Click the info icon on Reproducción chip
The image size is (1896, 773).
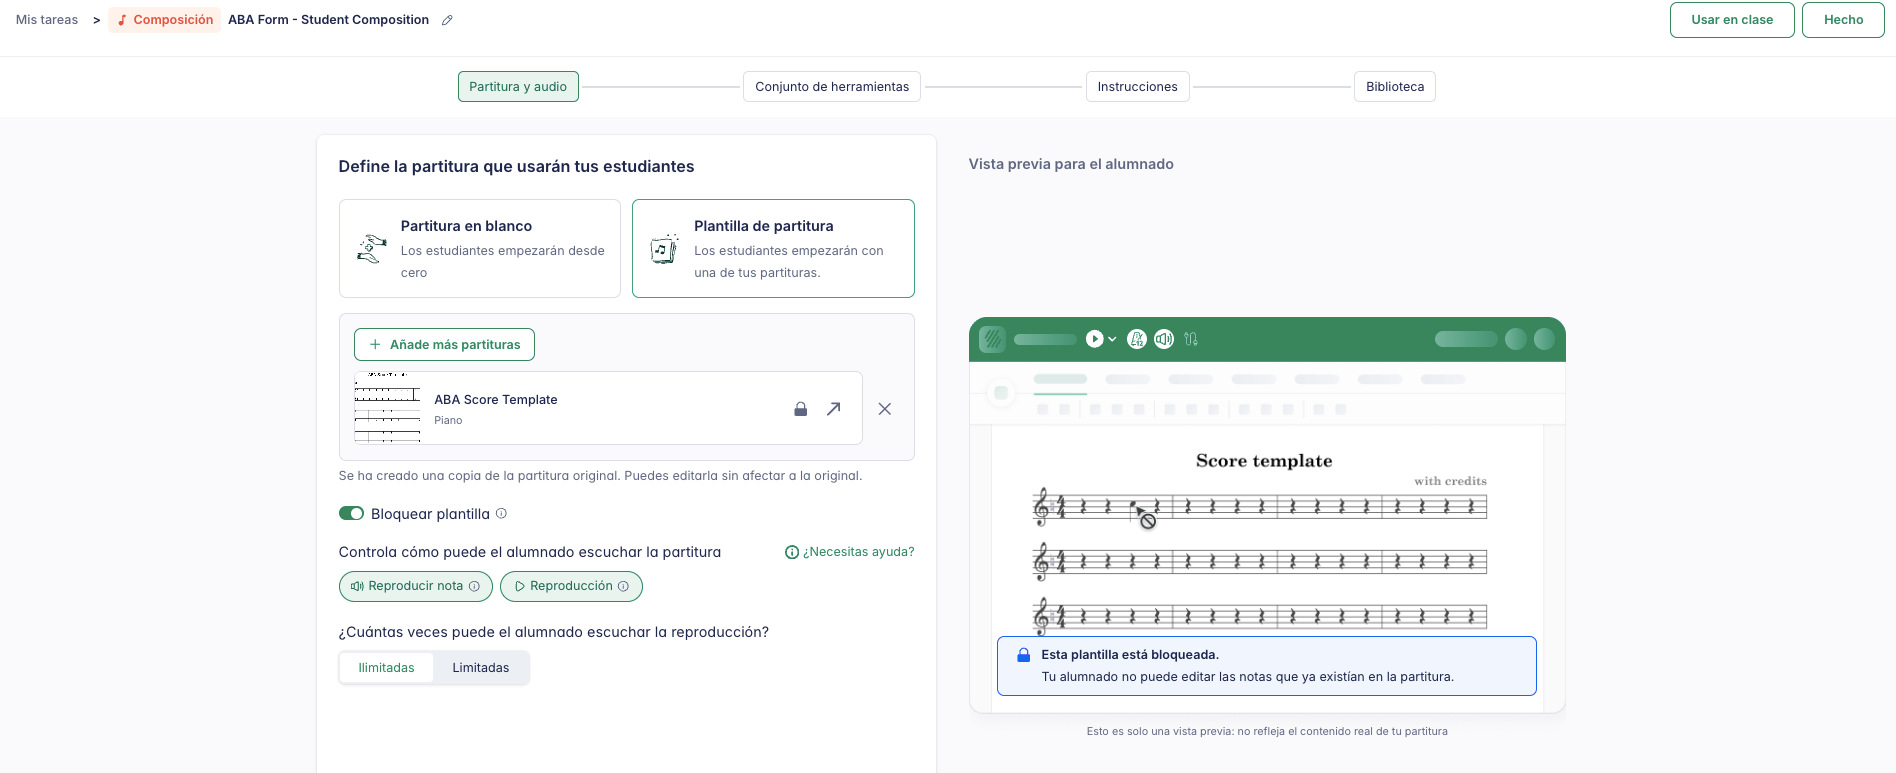pyautogui.click(x=624, y=586)
